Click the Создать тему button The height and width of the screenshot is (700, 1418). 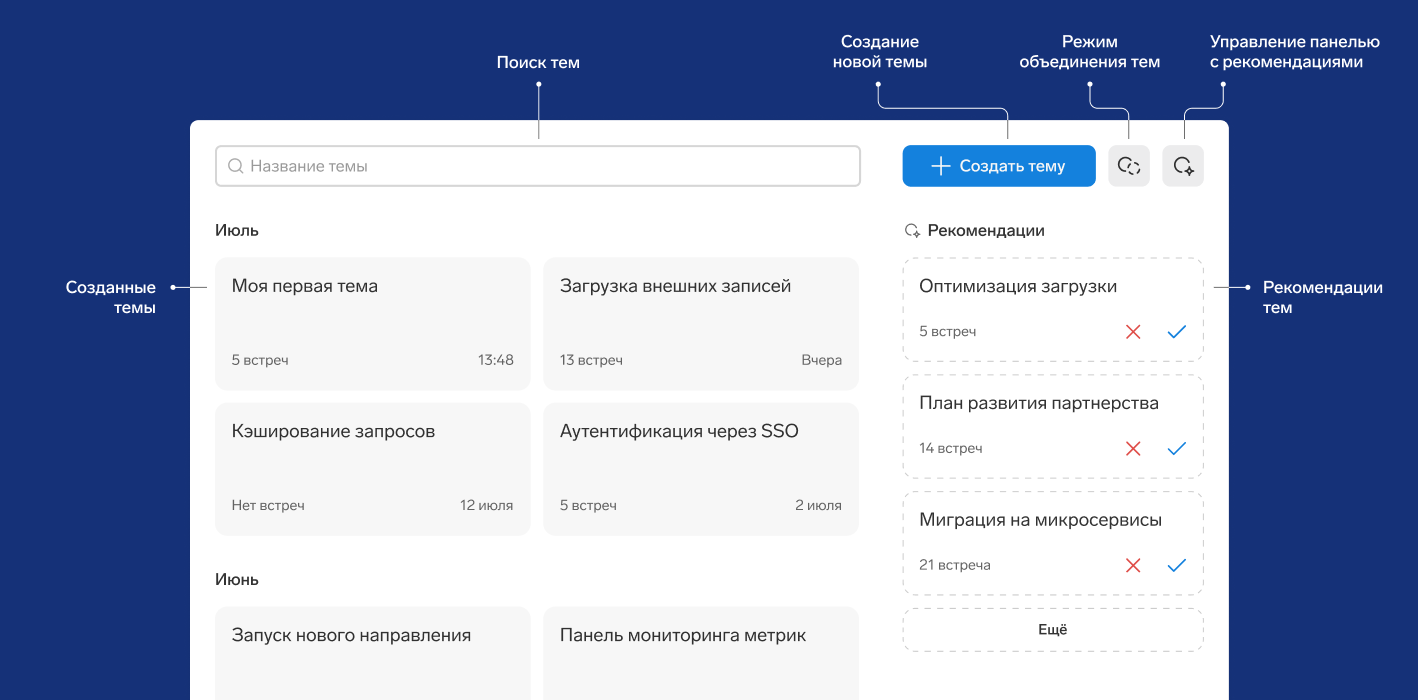[x=998, y=166]
